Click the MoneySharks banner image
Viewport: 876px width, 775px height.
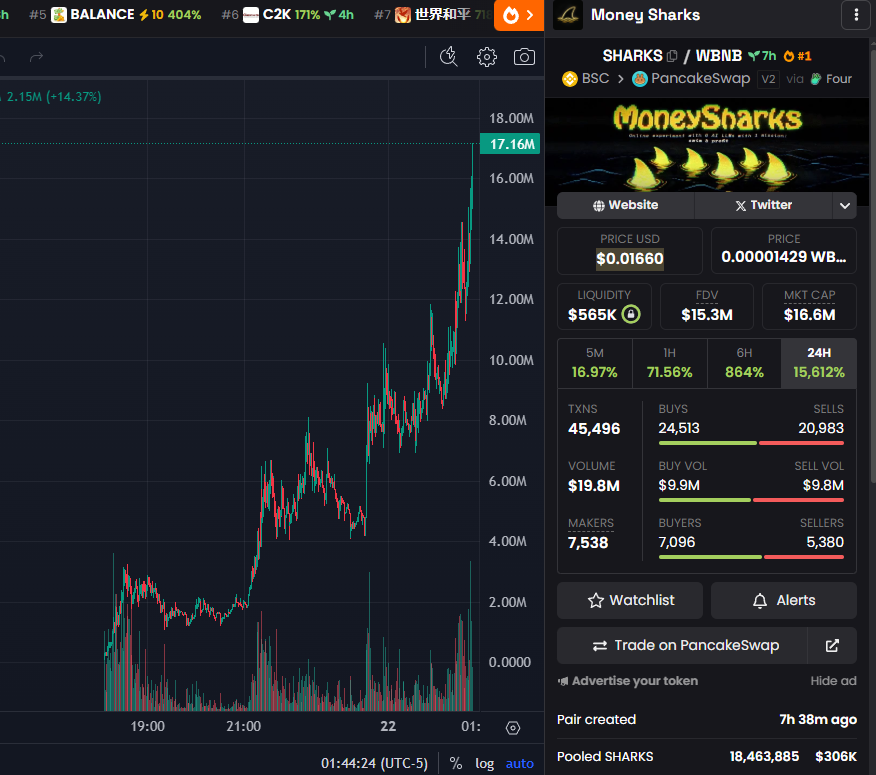(707, 145)
